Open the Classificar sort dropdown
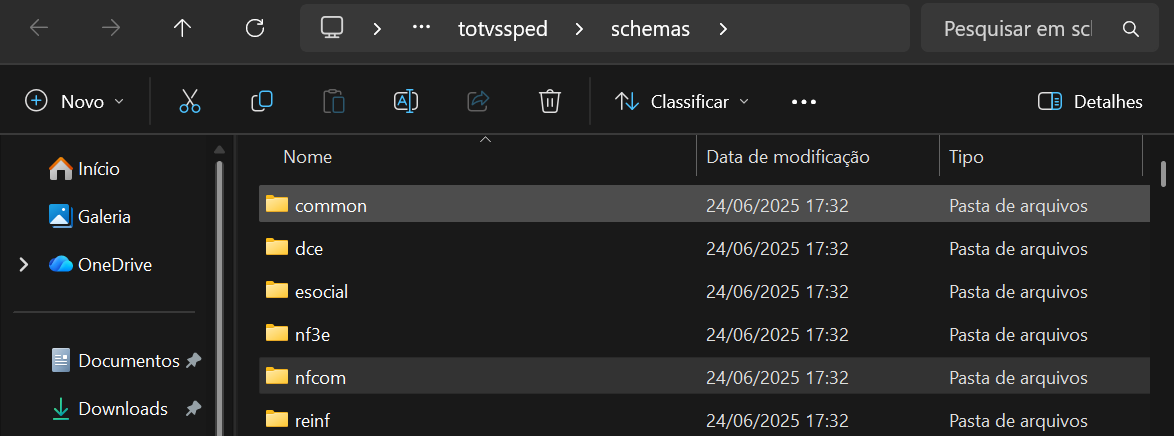Image resolution: width=1174 pixels, height=436 pixels. 682,101
